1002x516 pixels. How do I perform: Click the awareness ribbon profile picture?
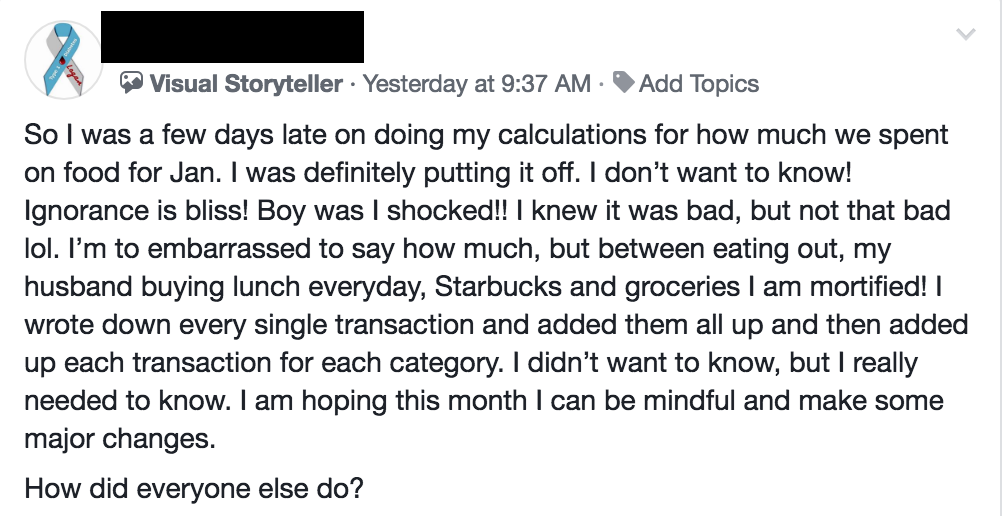click(63, 59)
